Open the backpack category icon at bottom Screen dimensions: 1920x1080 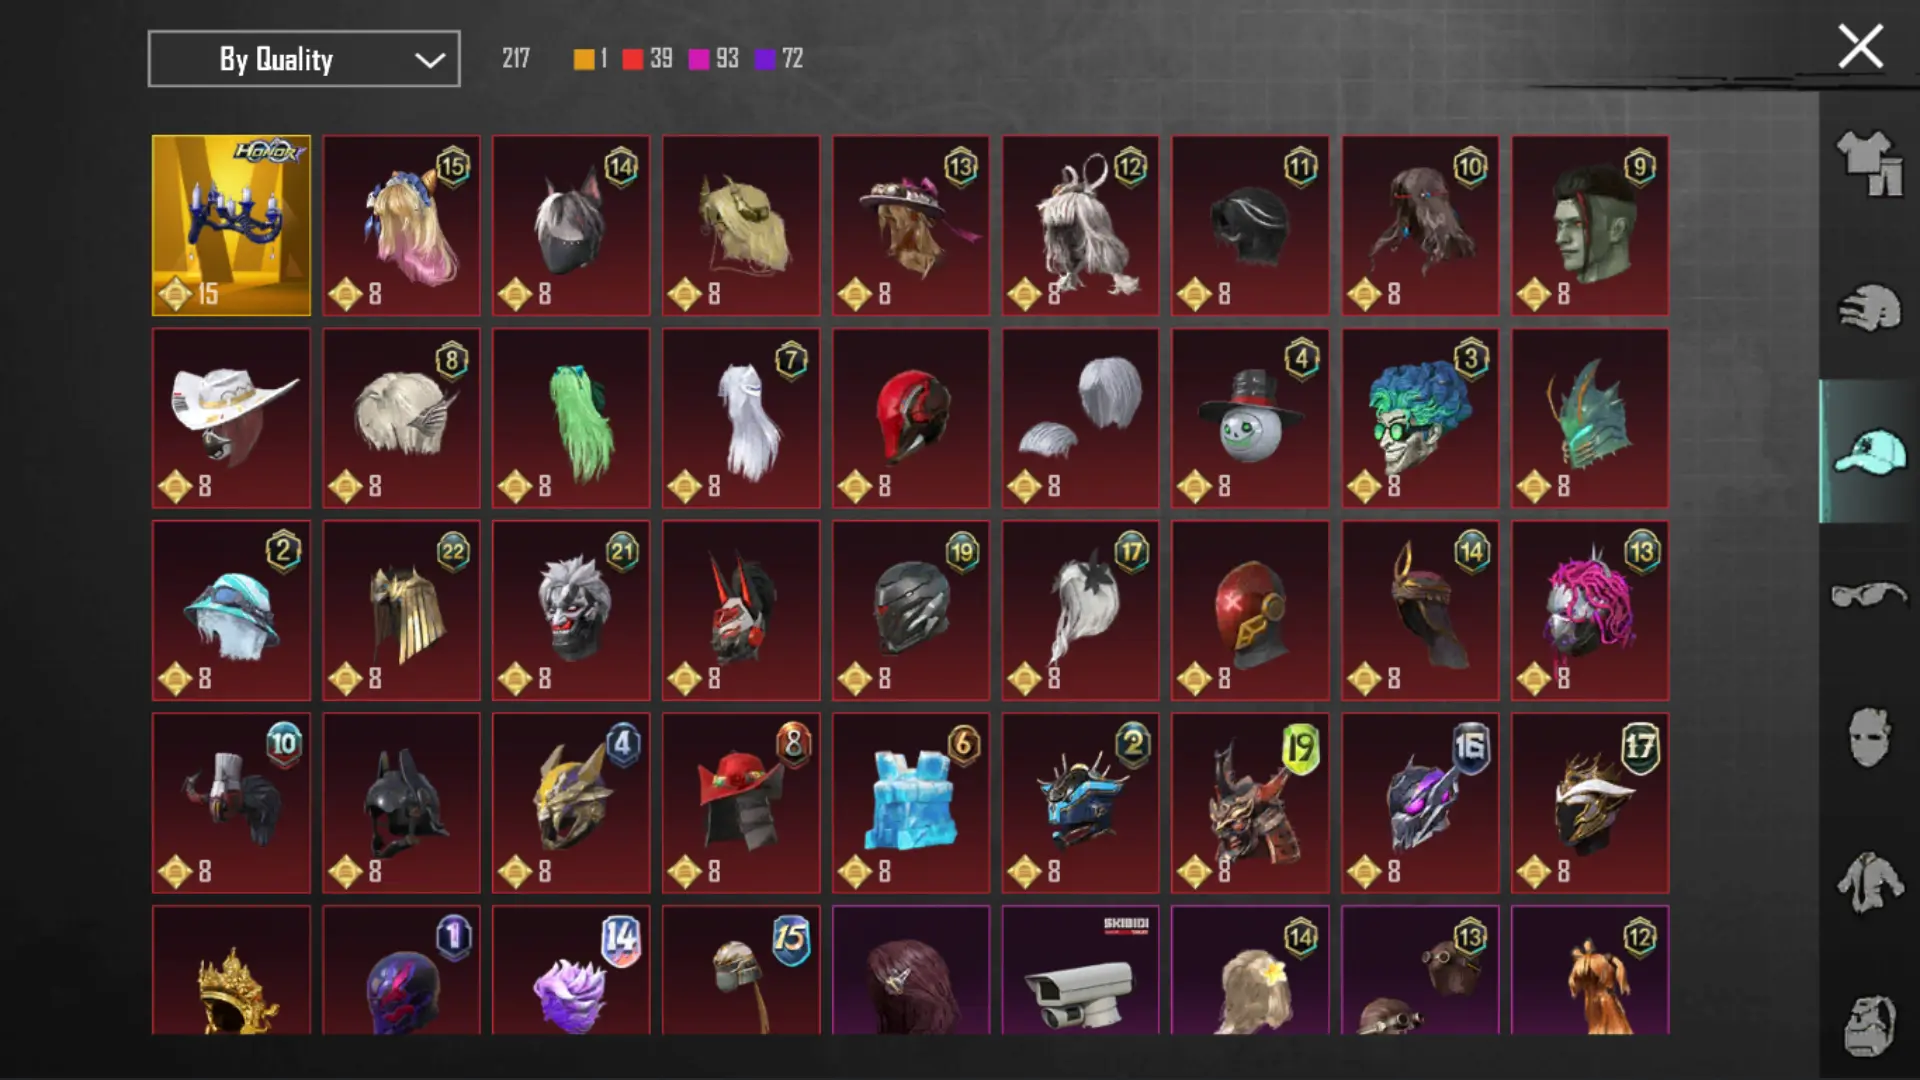[x=1868, y=1025]
